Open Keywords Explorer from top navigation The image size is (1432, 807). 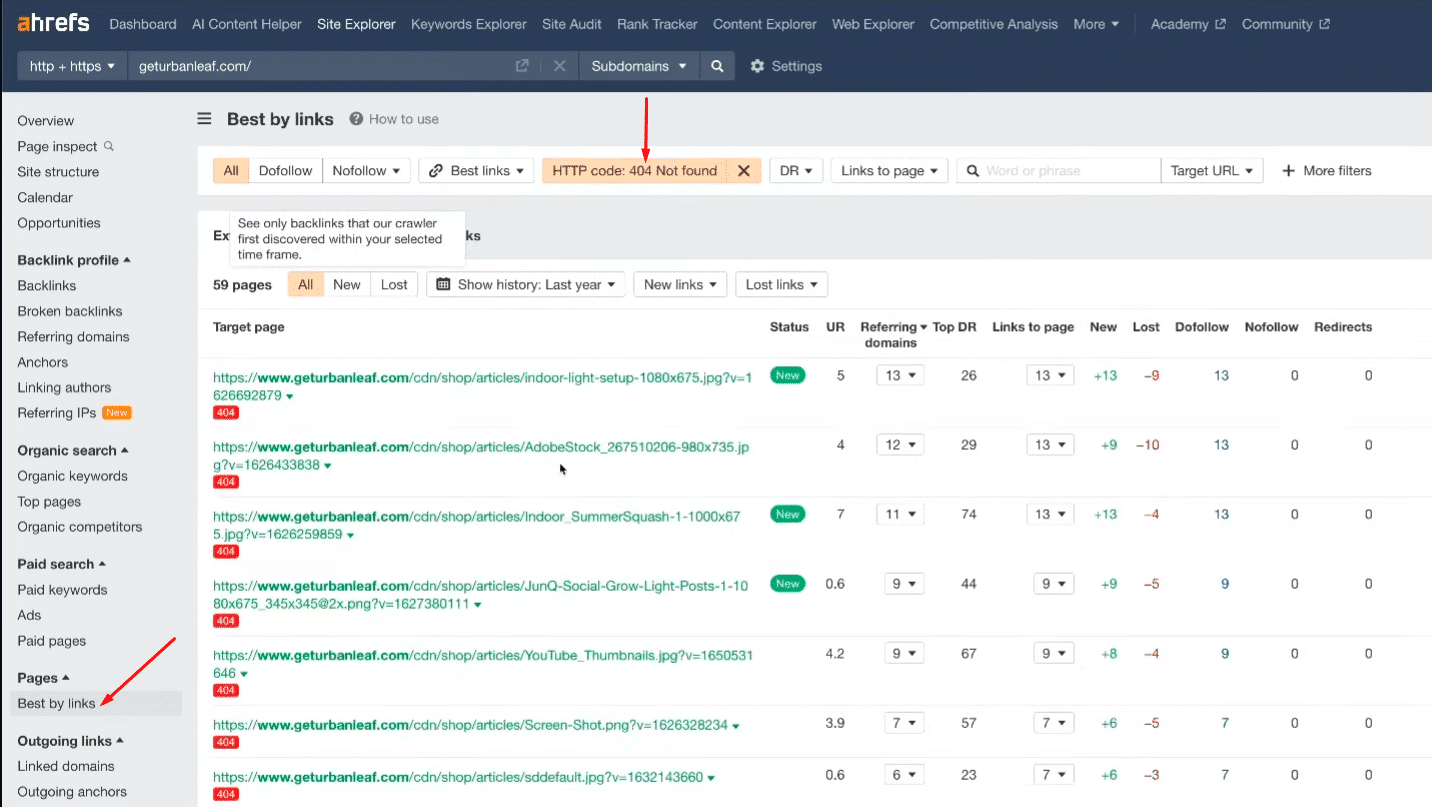468,24
